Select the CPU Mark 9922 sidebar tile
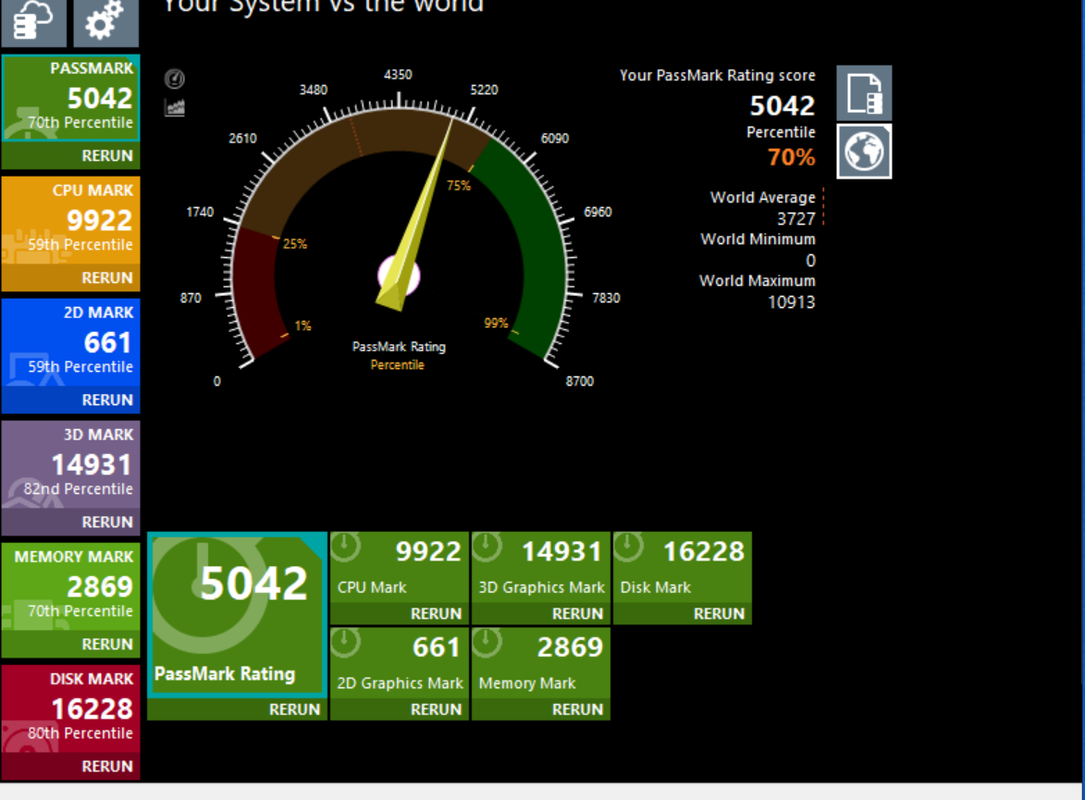1085x800 pixels. click(x=71, y=221)
